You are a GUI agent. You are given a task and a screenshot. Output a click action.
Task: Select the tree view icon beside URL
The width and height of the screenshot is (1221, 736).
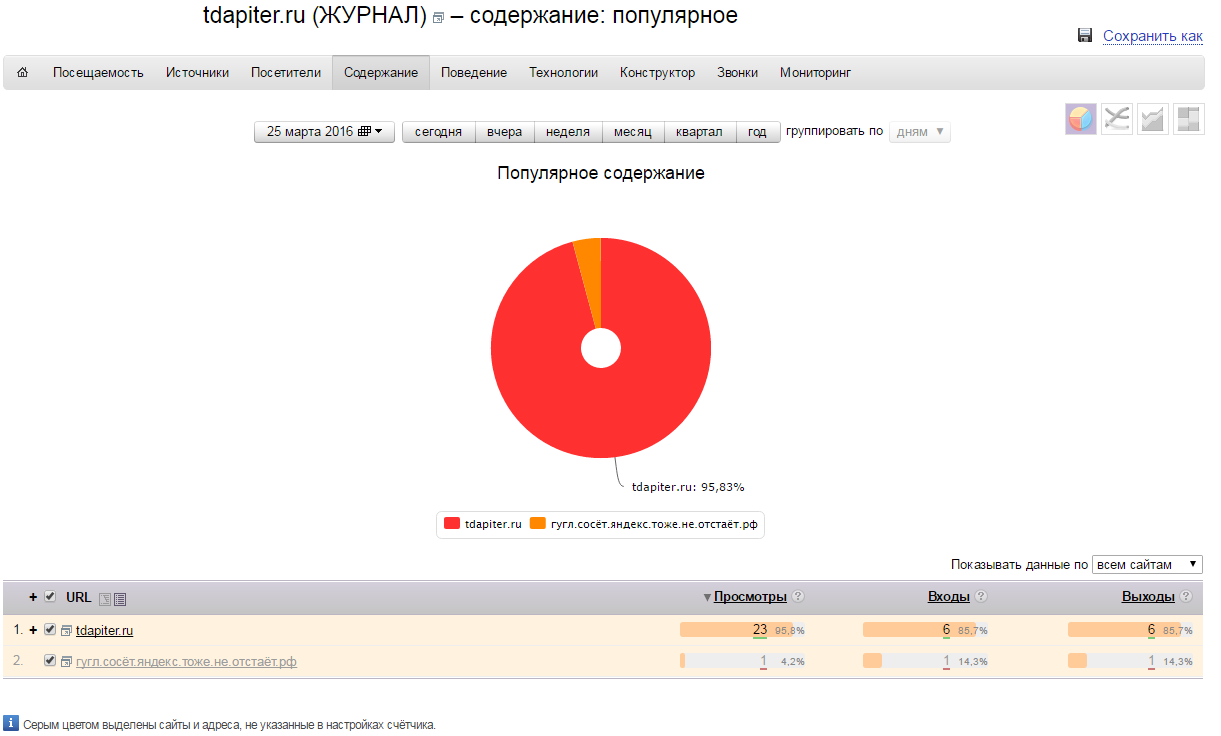[x=105, y=599]
